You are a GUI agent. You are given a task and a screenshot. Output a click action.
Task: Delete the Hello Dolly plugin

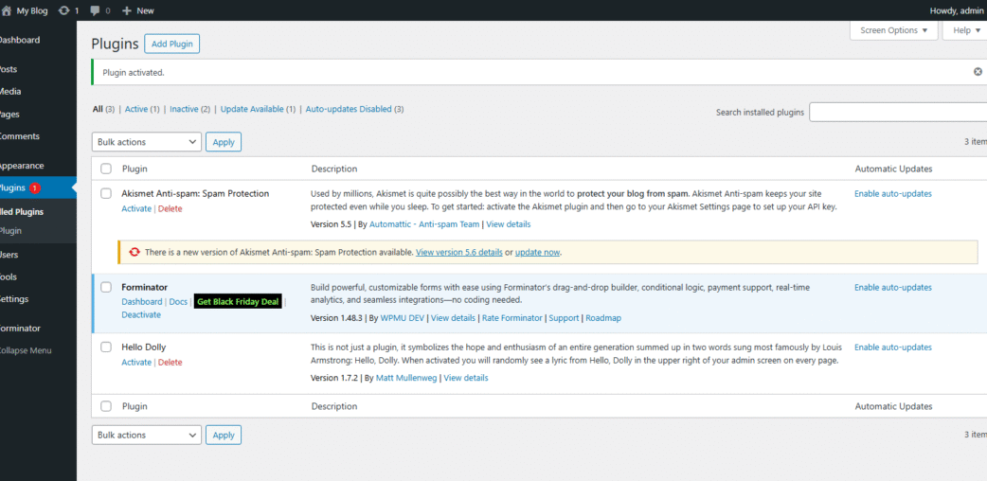tap(170, 362)
